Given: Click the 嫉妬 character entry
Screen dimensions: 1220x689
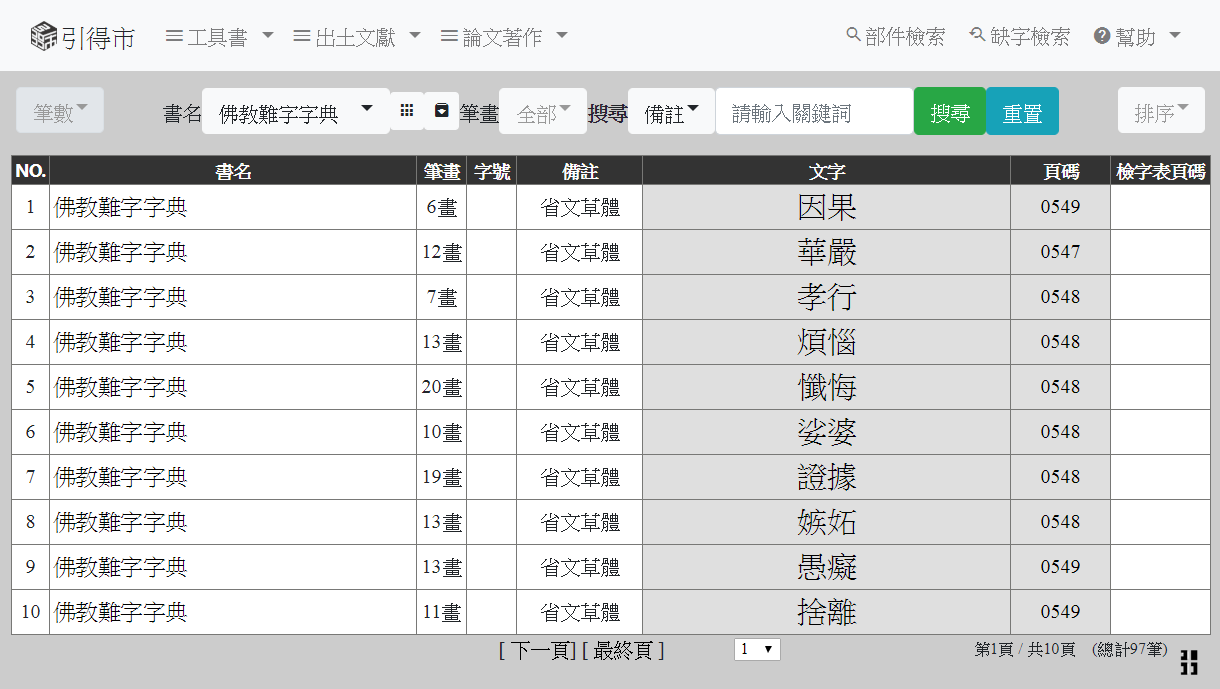Looking at the screenshot, I should (x=827, y=522).
